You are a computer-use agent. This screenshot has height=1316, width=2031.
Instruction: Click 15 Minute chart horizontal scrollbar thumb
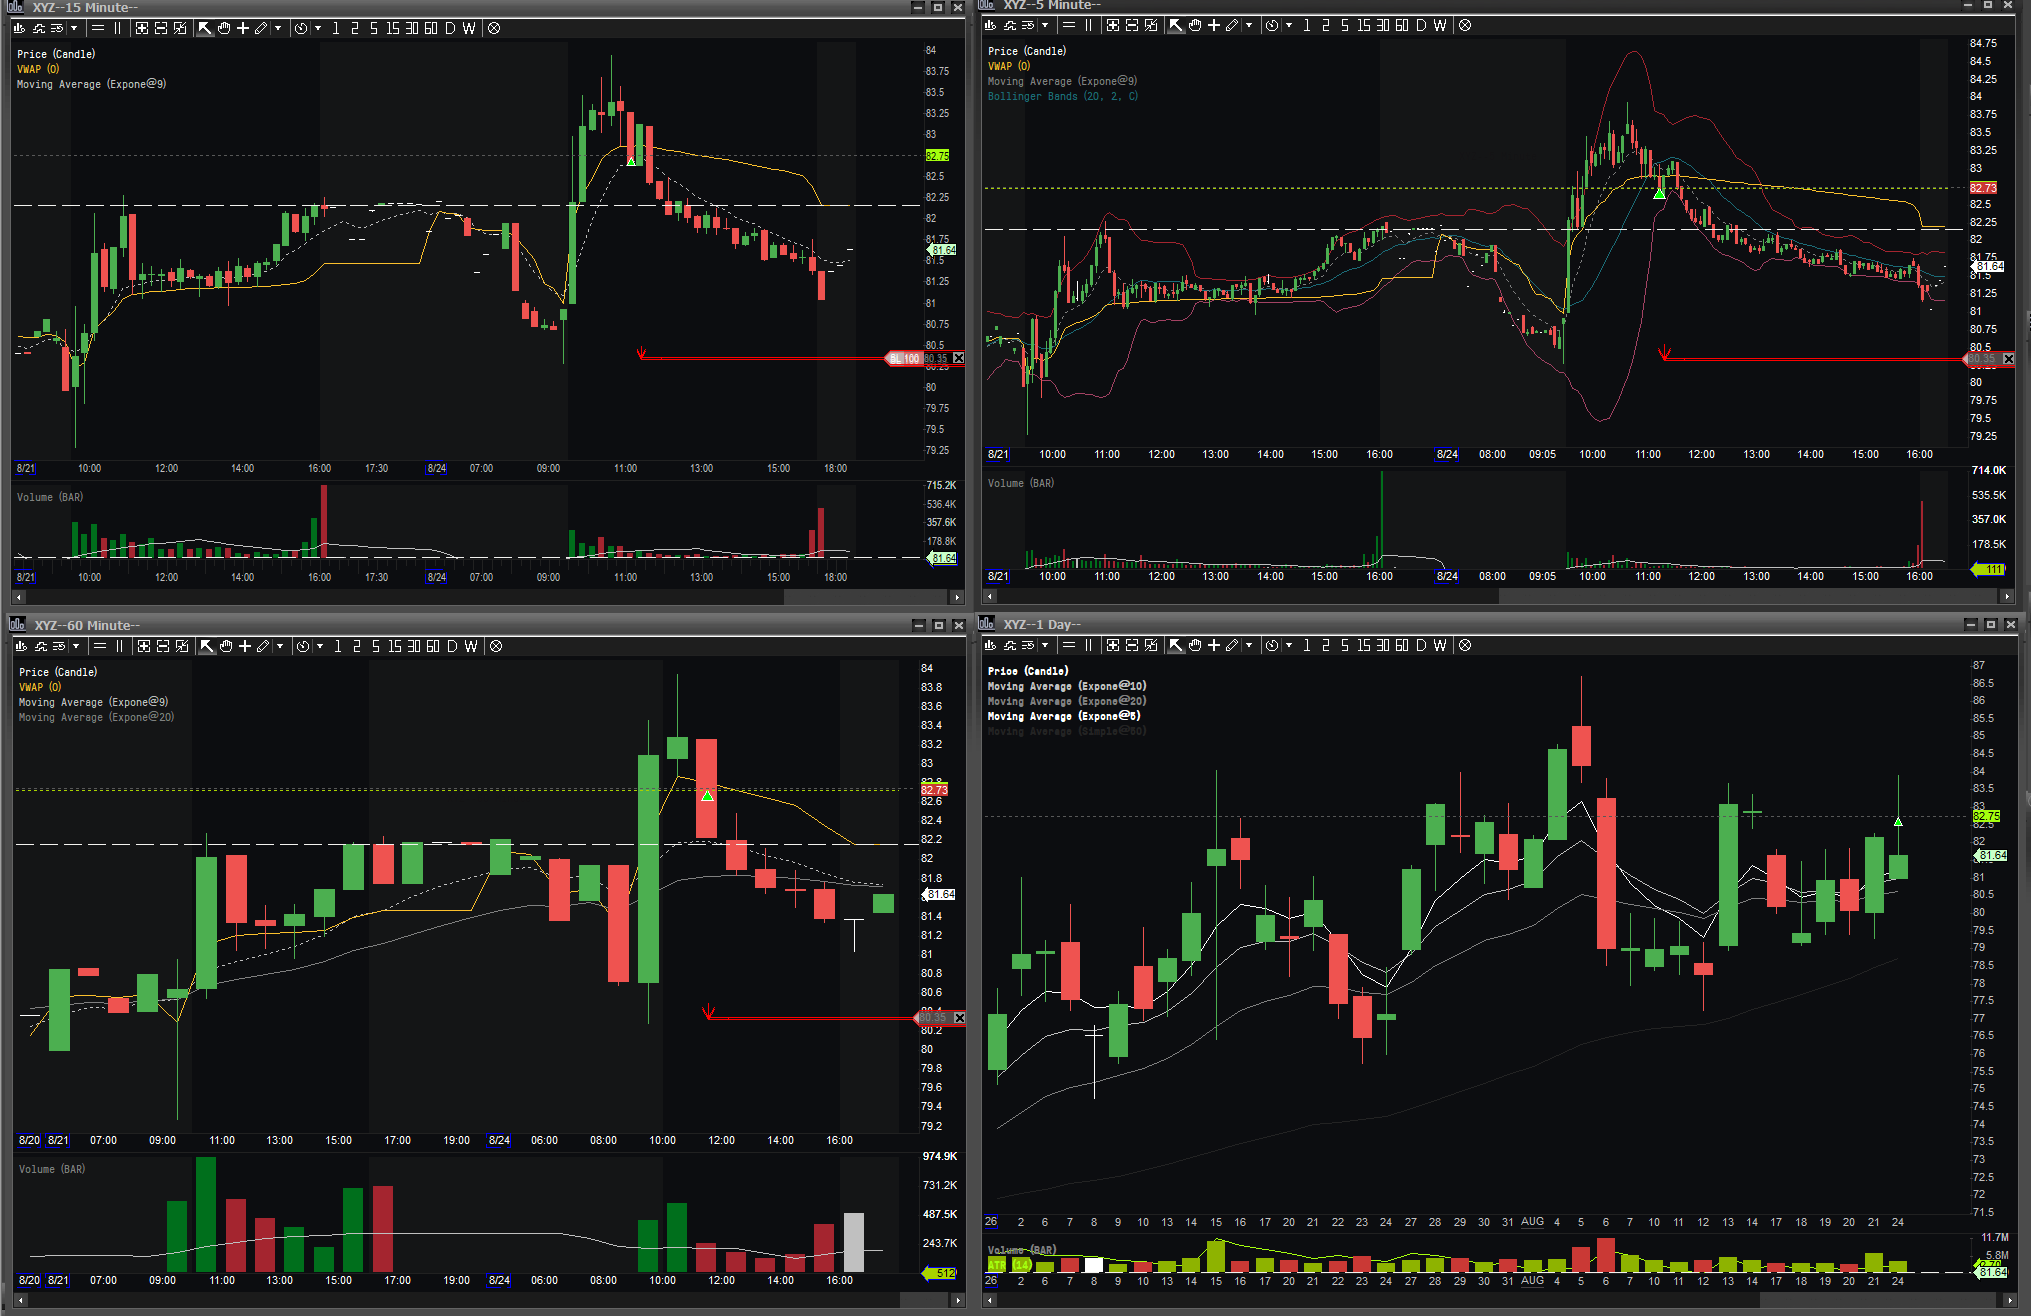point(864,597)
